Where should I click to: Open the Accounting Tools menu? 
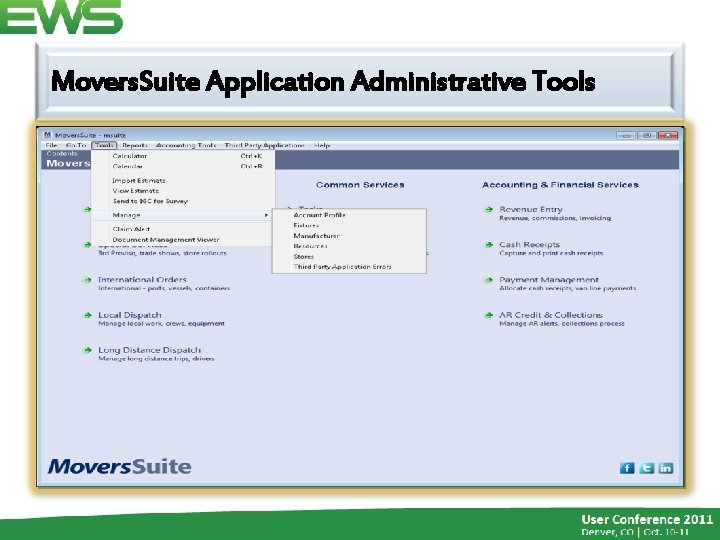click(x=186, y=146)
